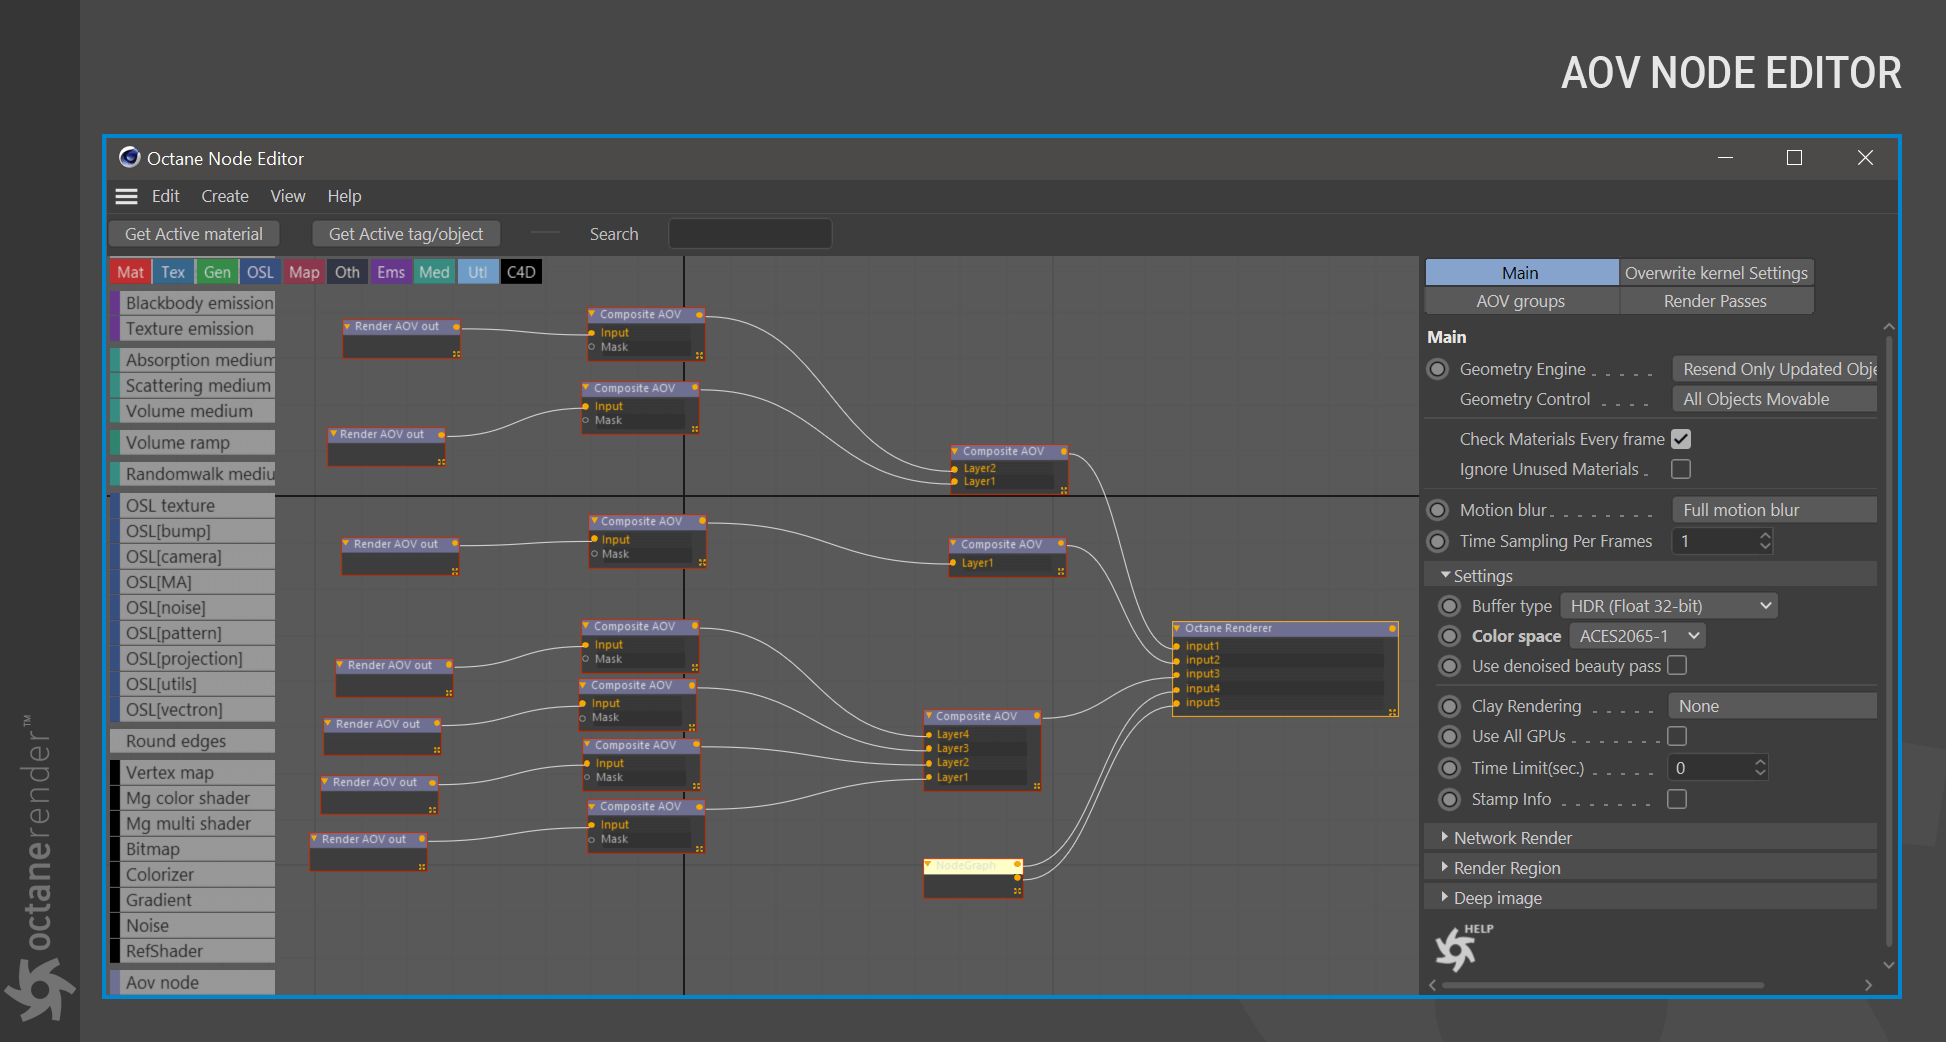This screenshot has width=1946, height=1042.
Task: Enable Stamp Info checkbox
Action: pos(1677,799)
